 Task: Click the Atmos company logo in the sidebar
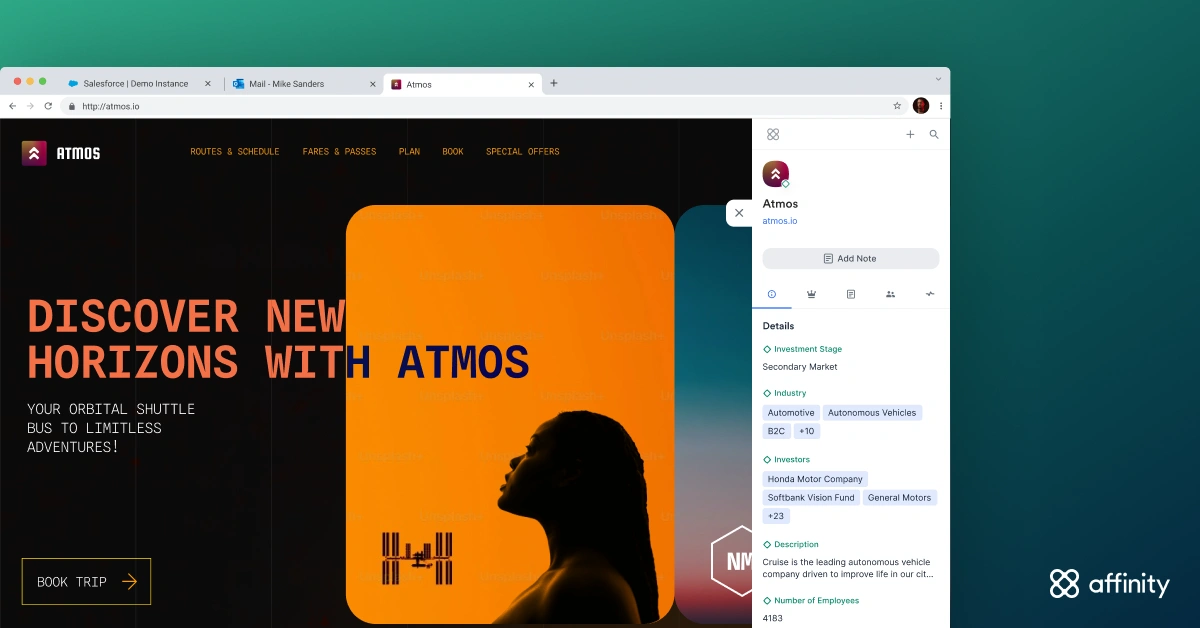click(776, 174)
